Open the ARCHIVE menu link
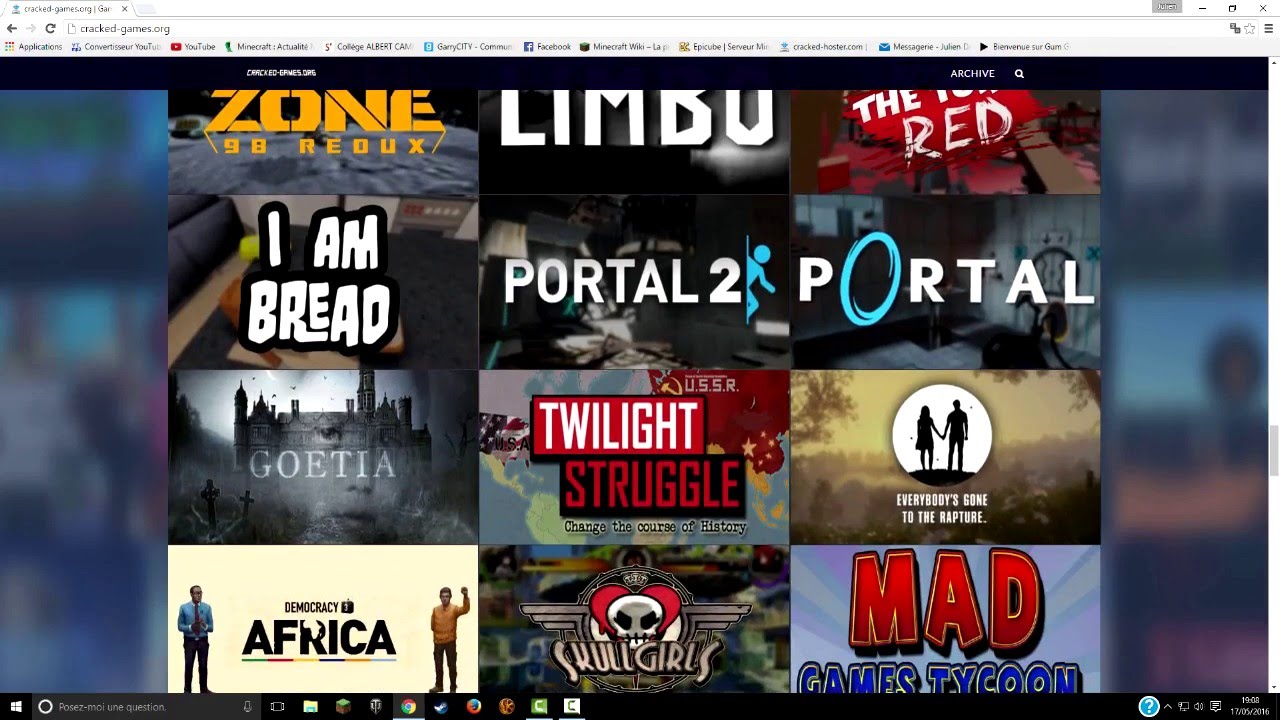The width and height of the screenshot is (1280, 720). pos(972,73)
